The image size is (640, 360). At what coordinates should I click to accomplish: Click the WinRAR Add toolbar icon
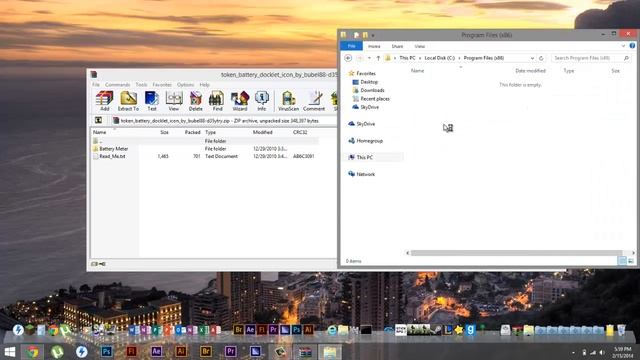coord(104,101)
